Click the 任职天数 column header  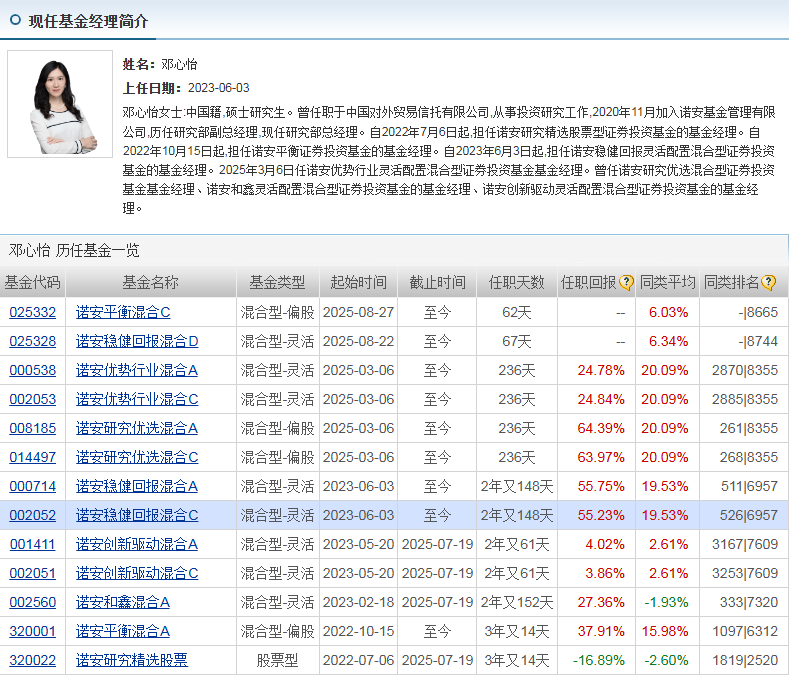517,282
